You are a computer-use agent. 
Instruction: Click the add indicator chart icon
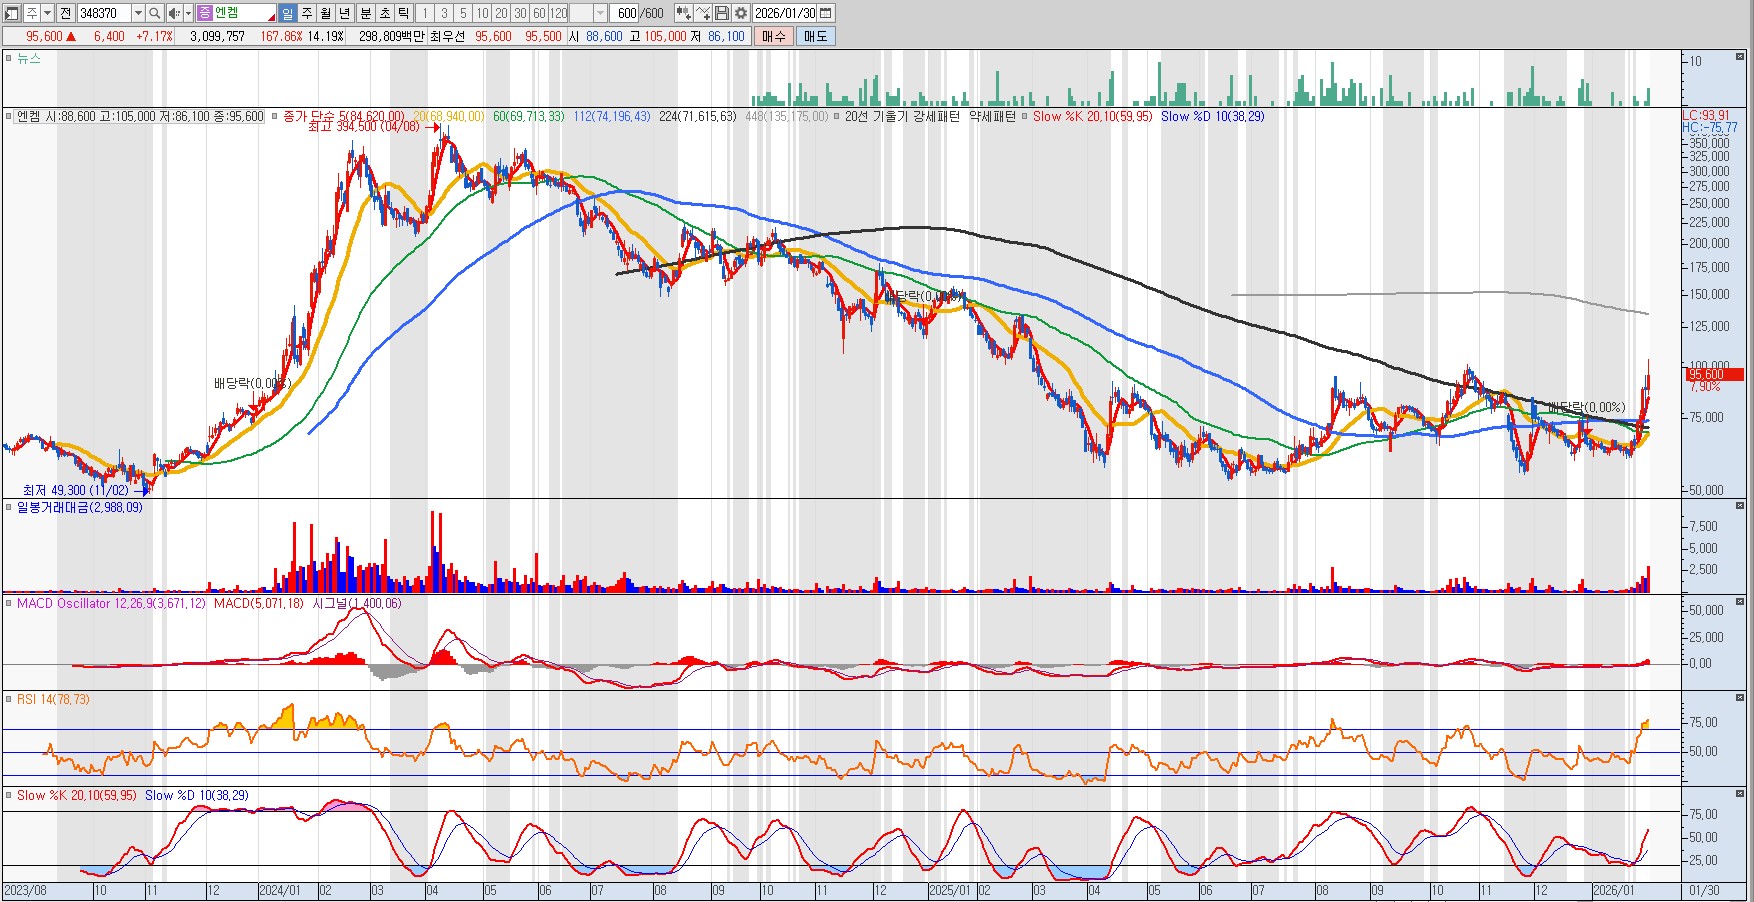point(683,13)
